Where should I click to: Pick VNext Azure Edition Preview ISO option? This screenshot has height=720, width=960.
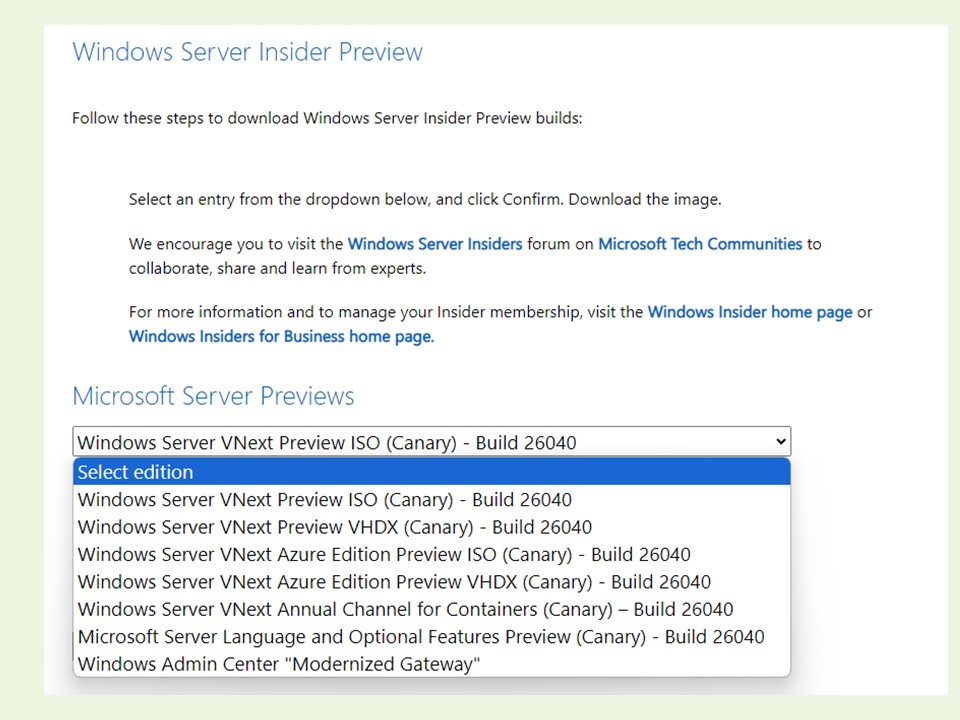pyautogui.click(x=432, y=555)
